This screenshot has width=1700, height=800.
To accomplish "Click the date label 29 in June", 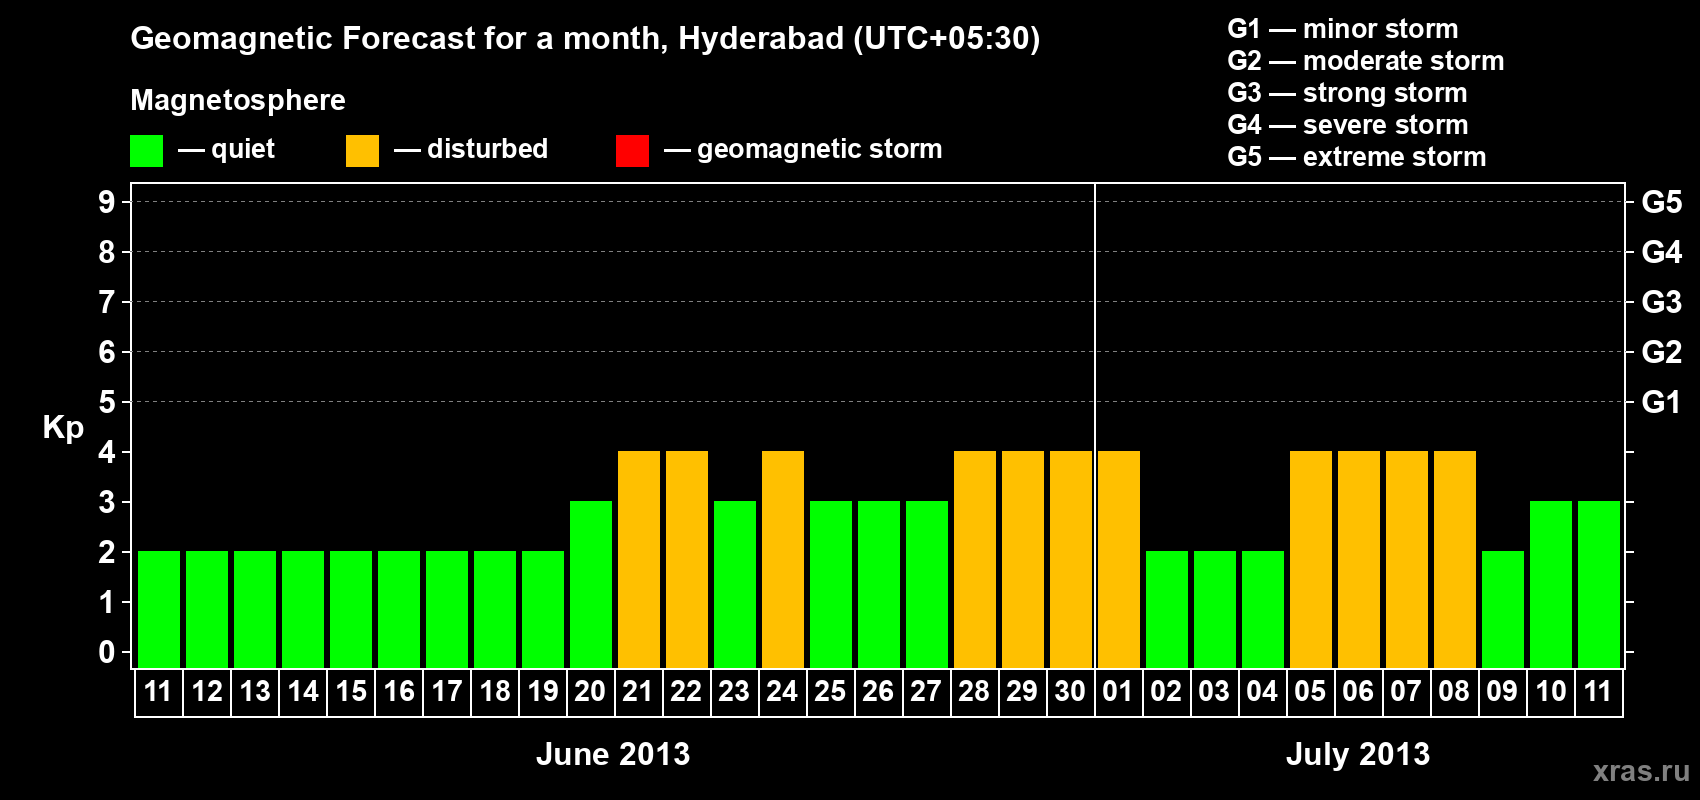I will (1022, 691).
